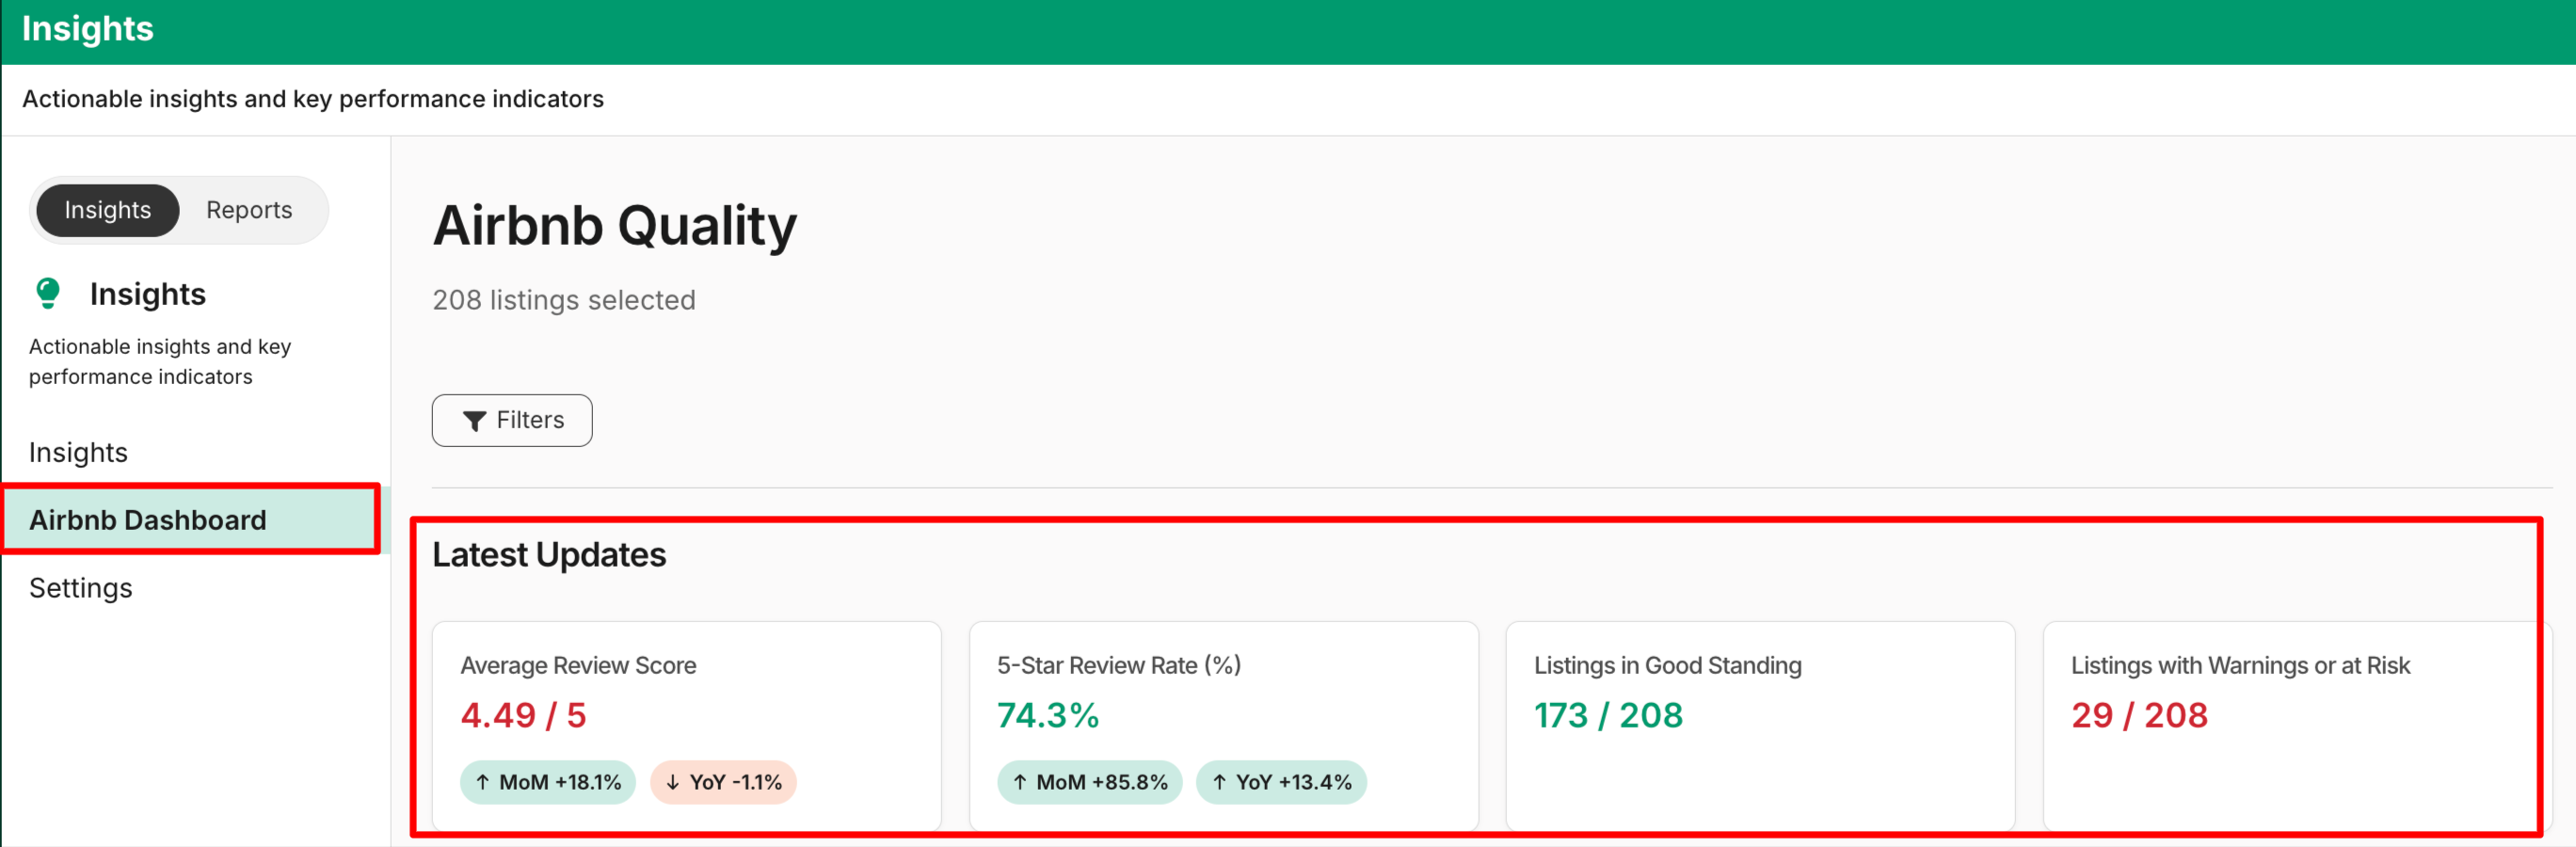Select Listings in Good Standing label
Viewport: 2576px width, 847px height.
(1668, 665)
